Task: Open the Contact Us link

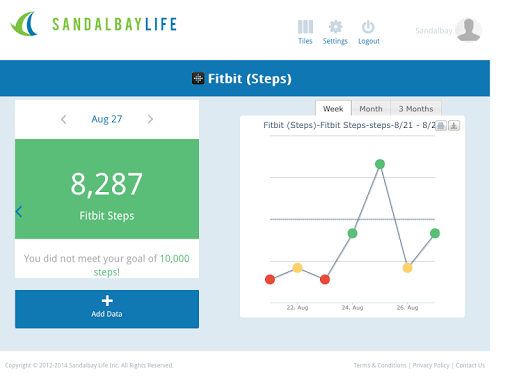Action: tap(470, 365)
